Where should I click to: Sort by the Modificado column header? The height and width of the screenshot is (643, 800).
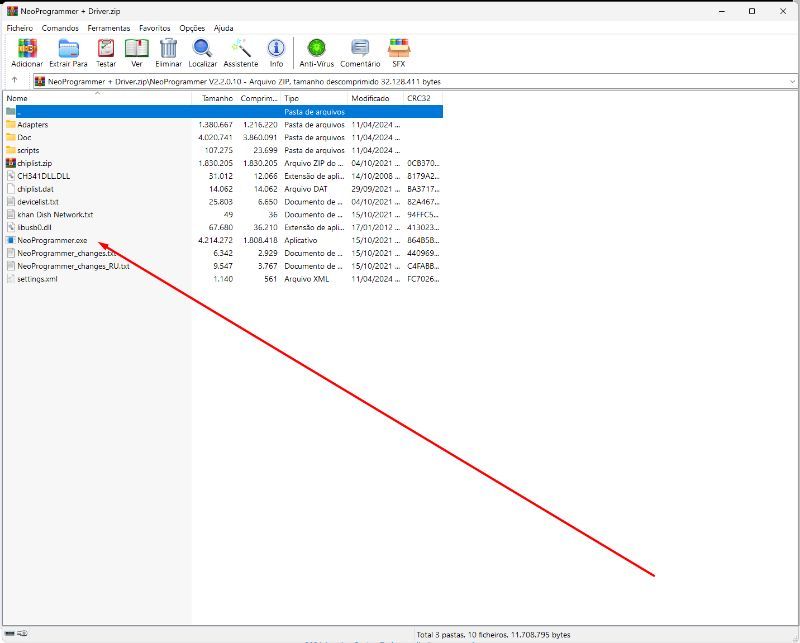tap(375, 98)
